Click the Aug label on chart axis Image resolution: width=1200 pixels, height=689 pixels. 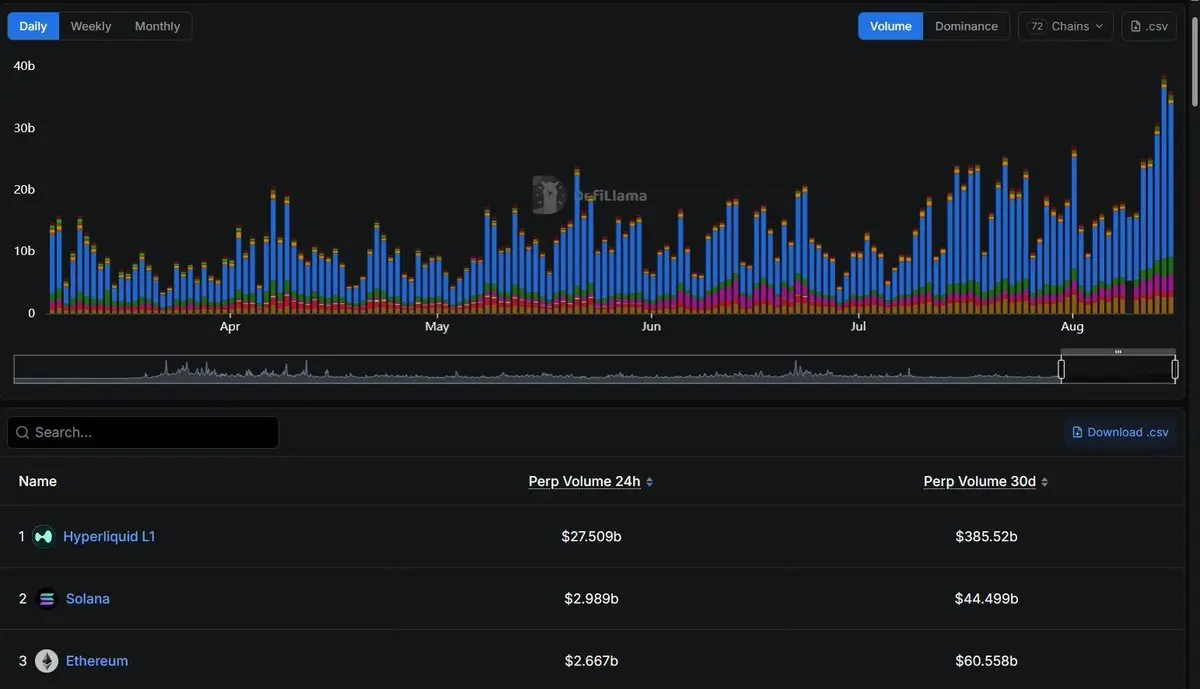click(x=1071, y=327)
